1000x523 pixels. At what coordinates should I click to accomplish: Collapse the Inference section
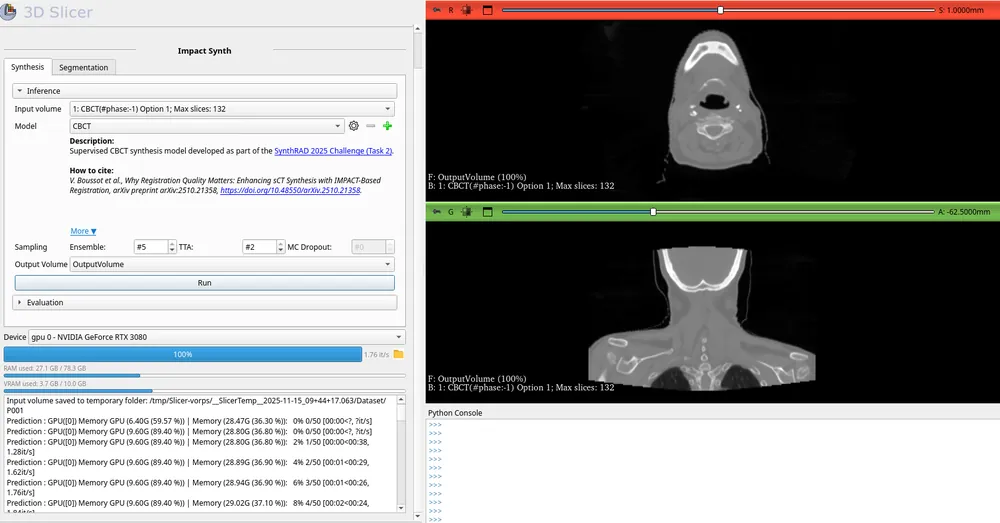click(x=204, y=91)
